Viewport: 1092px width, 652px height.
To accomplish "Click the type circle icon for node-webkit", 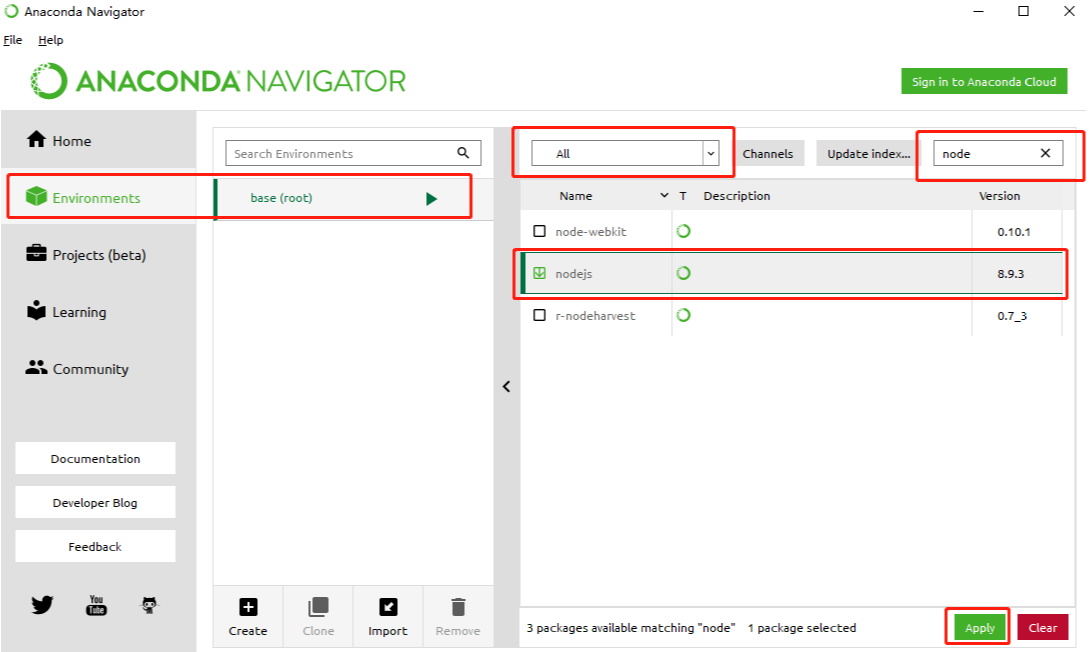I will pyautogui.click(x=684, y=231).
